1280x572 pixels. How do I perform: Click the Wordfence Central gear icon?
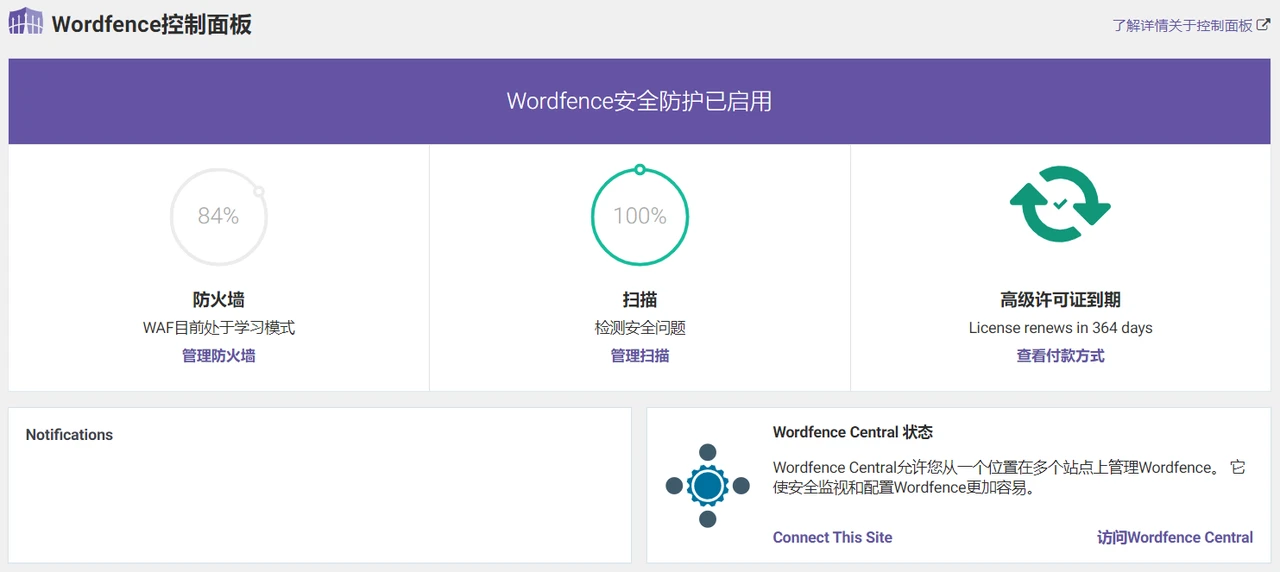707,486
